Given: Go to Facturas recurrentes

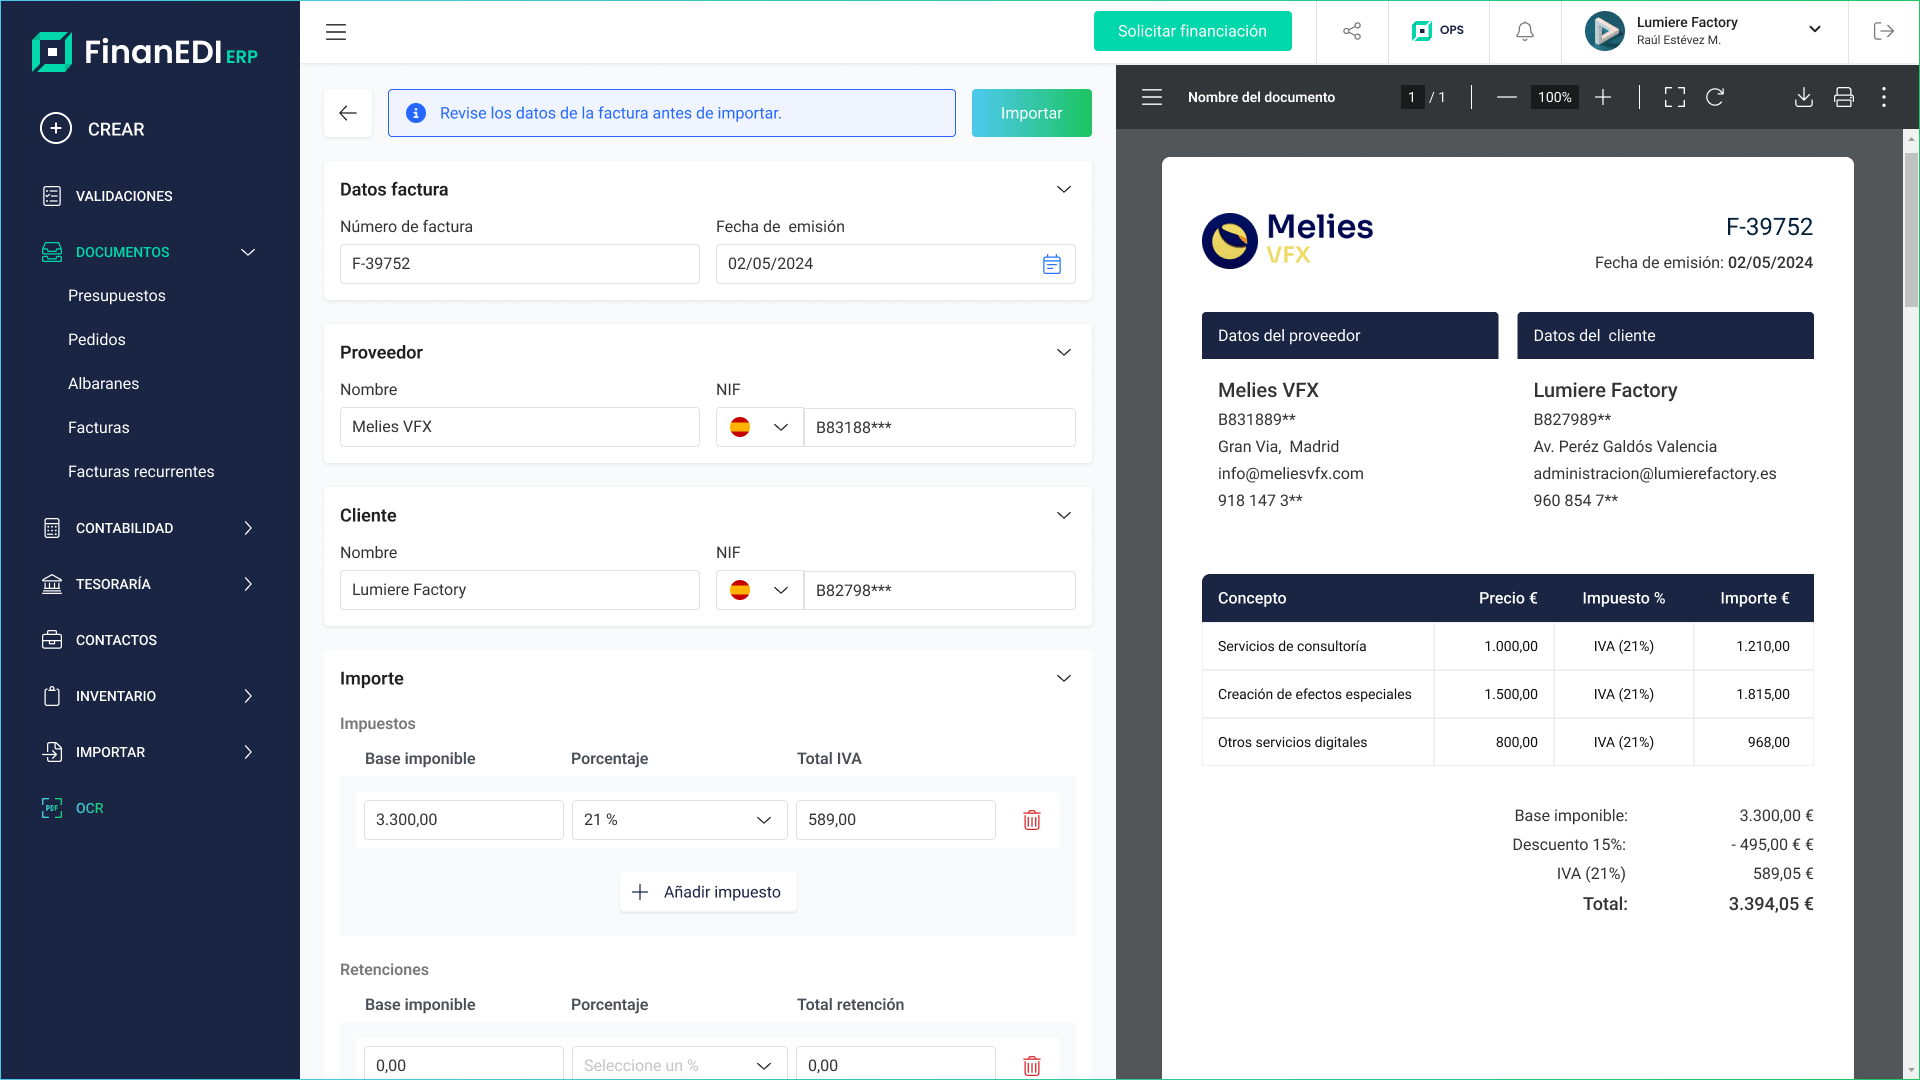Looking at the screenshot, I should point(141,472).
